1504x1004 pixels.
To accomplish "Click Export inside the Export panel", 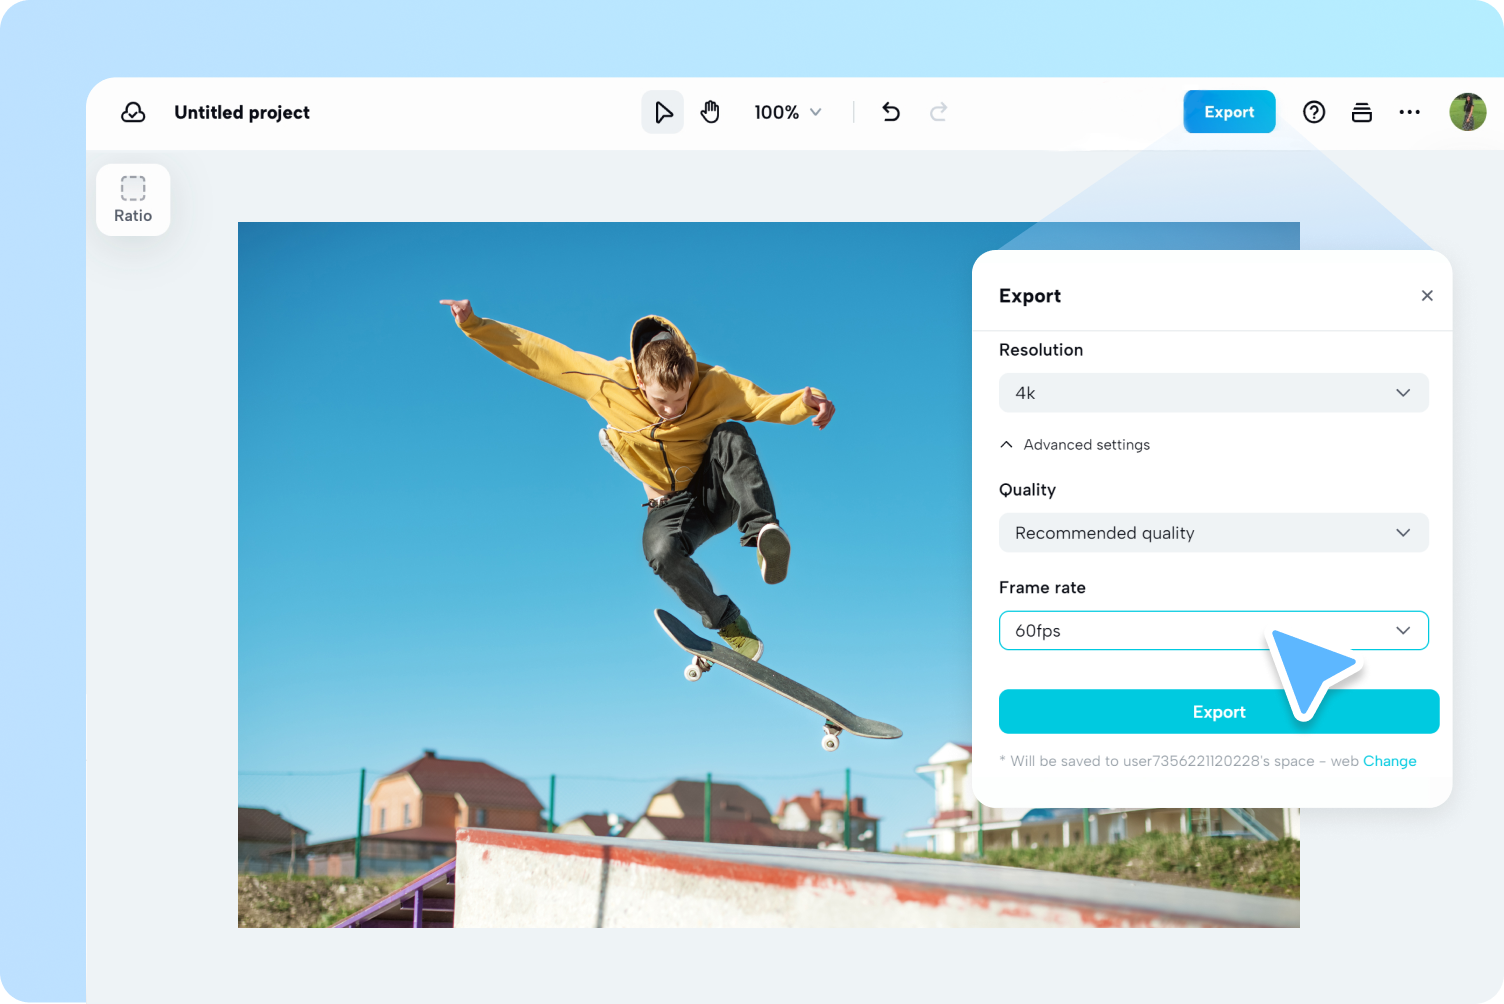I will click(1219, 711).
